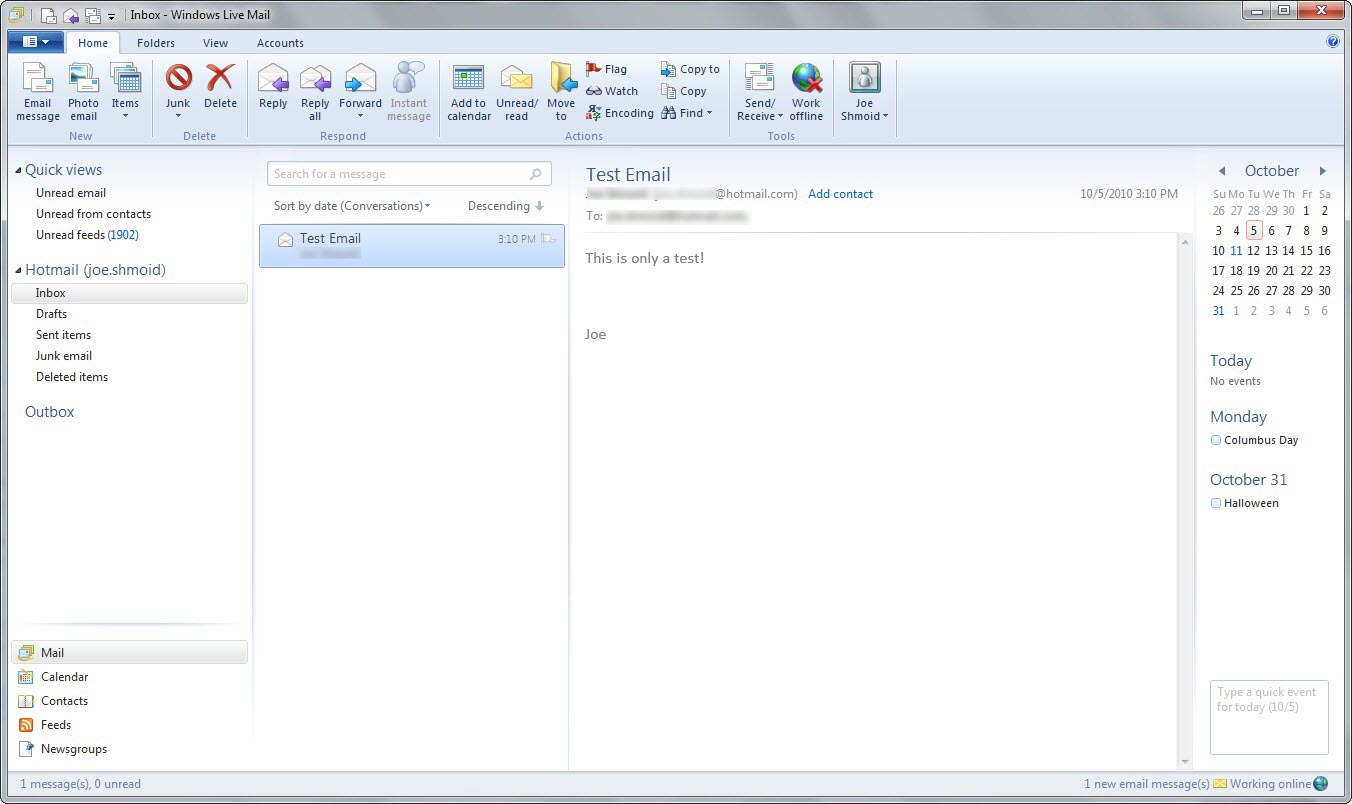Compose a Photo email

(83, 90)
